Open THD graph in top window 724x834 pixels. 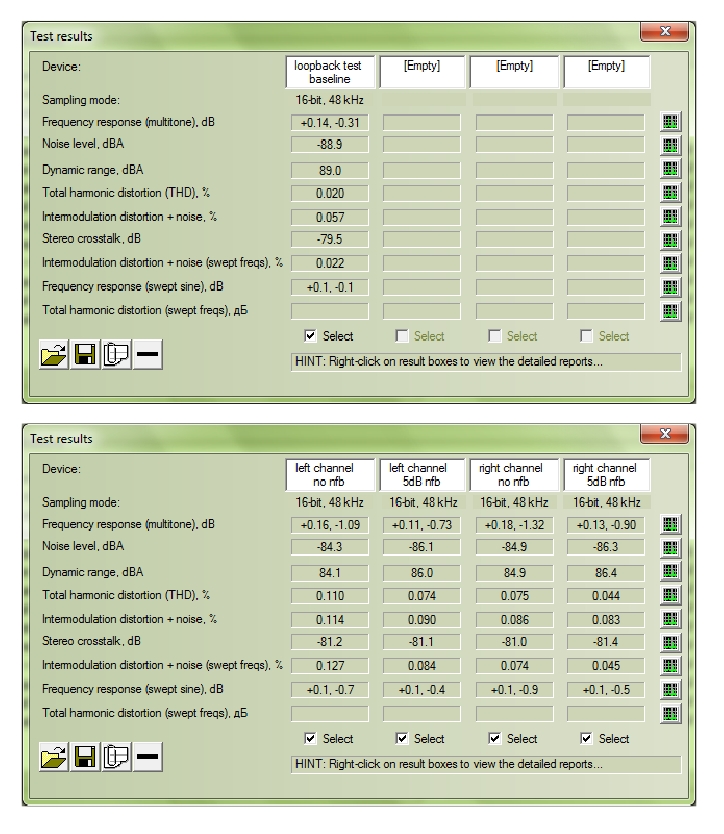click(670, 192)
